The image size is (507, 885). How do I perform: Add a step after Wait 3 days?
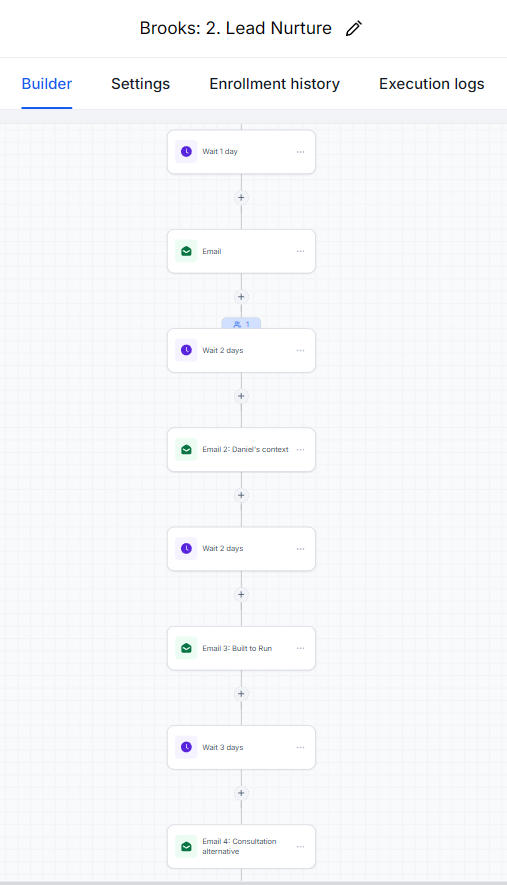241,793
